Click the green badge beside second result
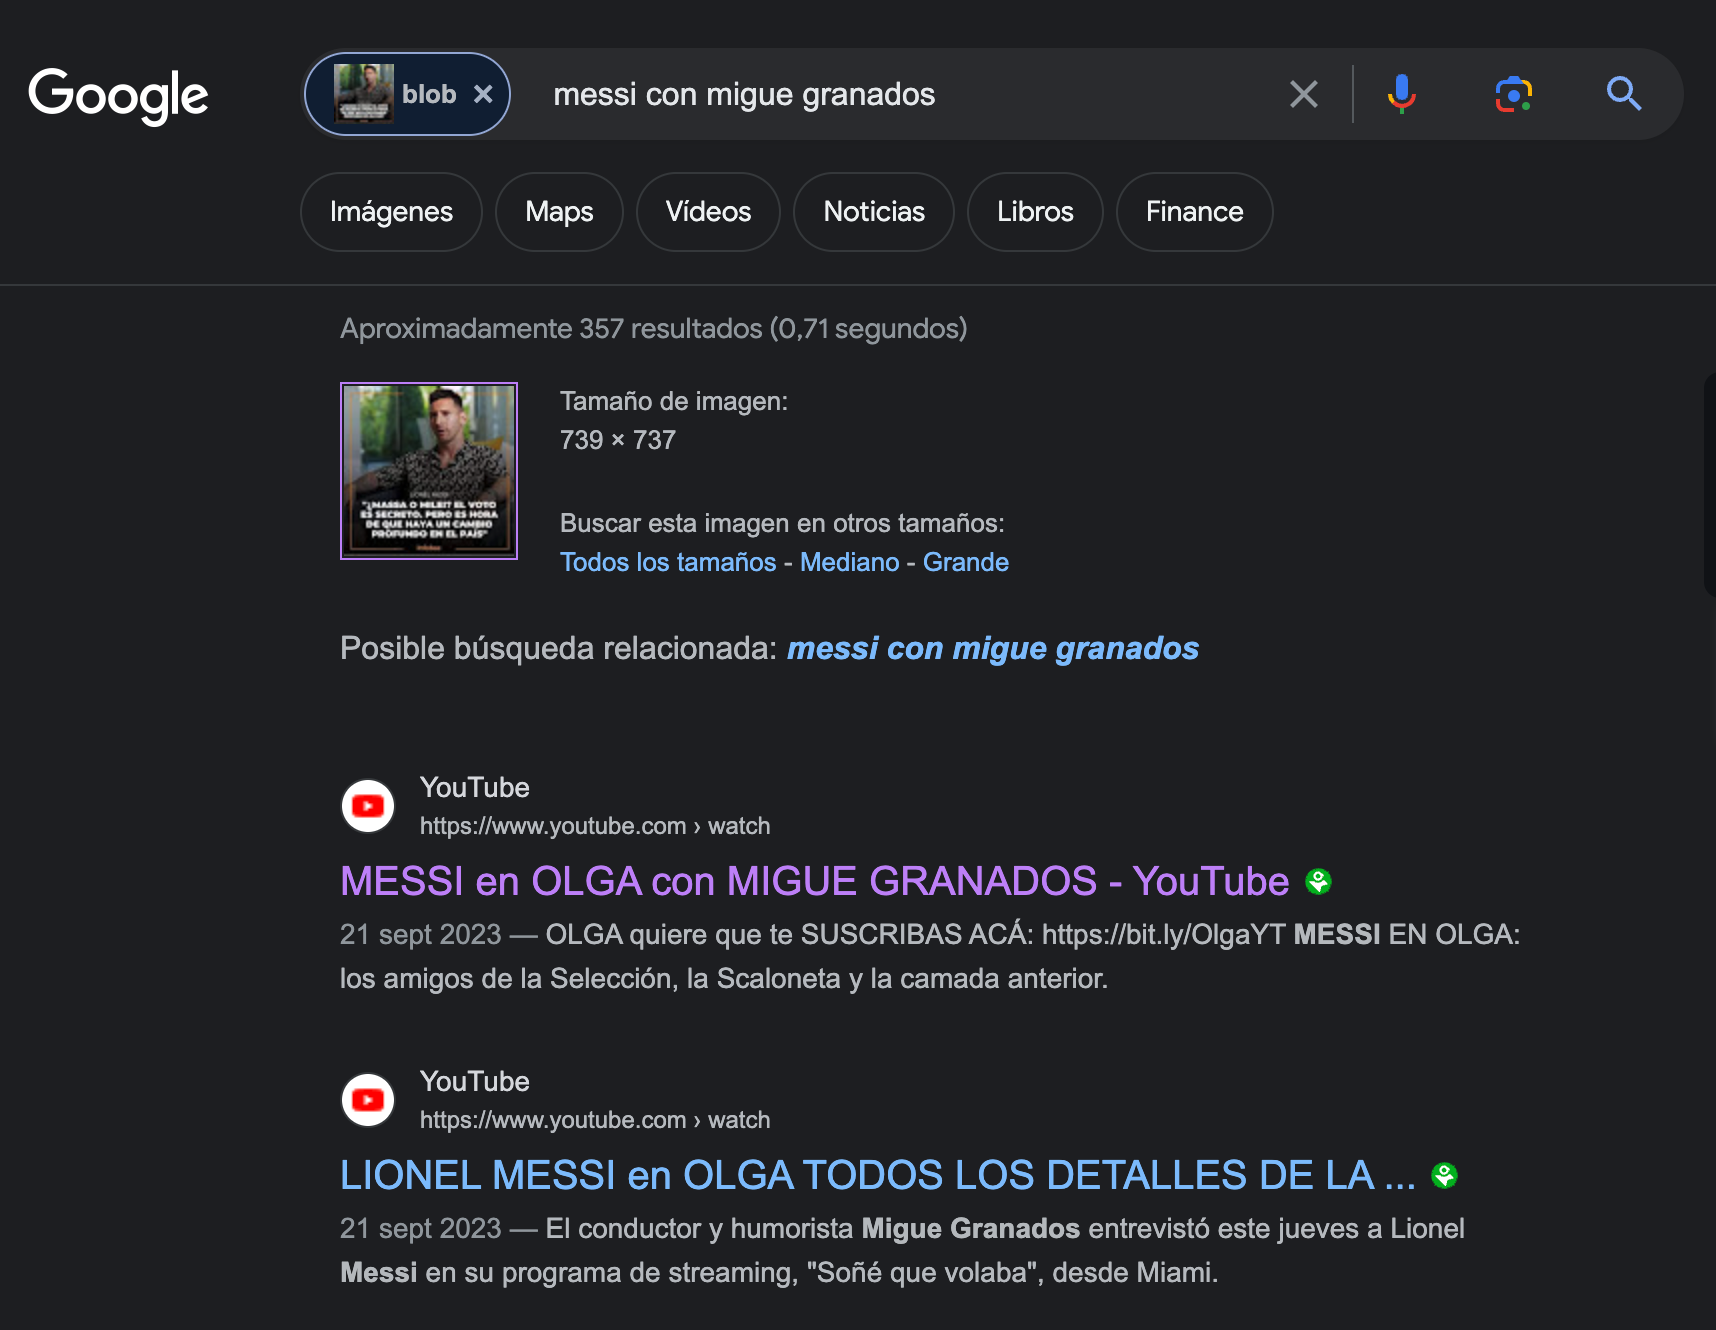Image resolution: width=1716 pixels, height=1330 pixels. 1444,1175
